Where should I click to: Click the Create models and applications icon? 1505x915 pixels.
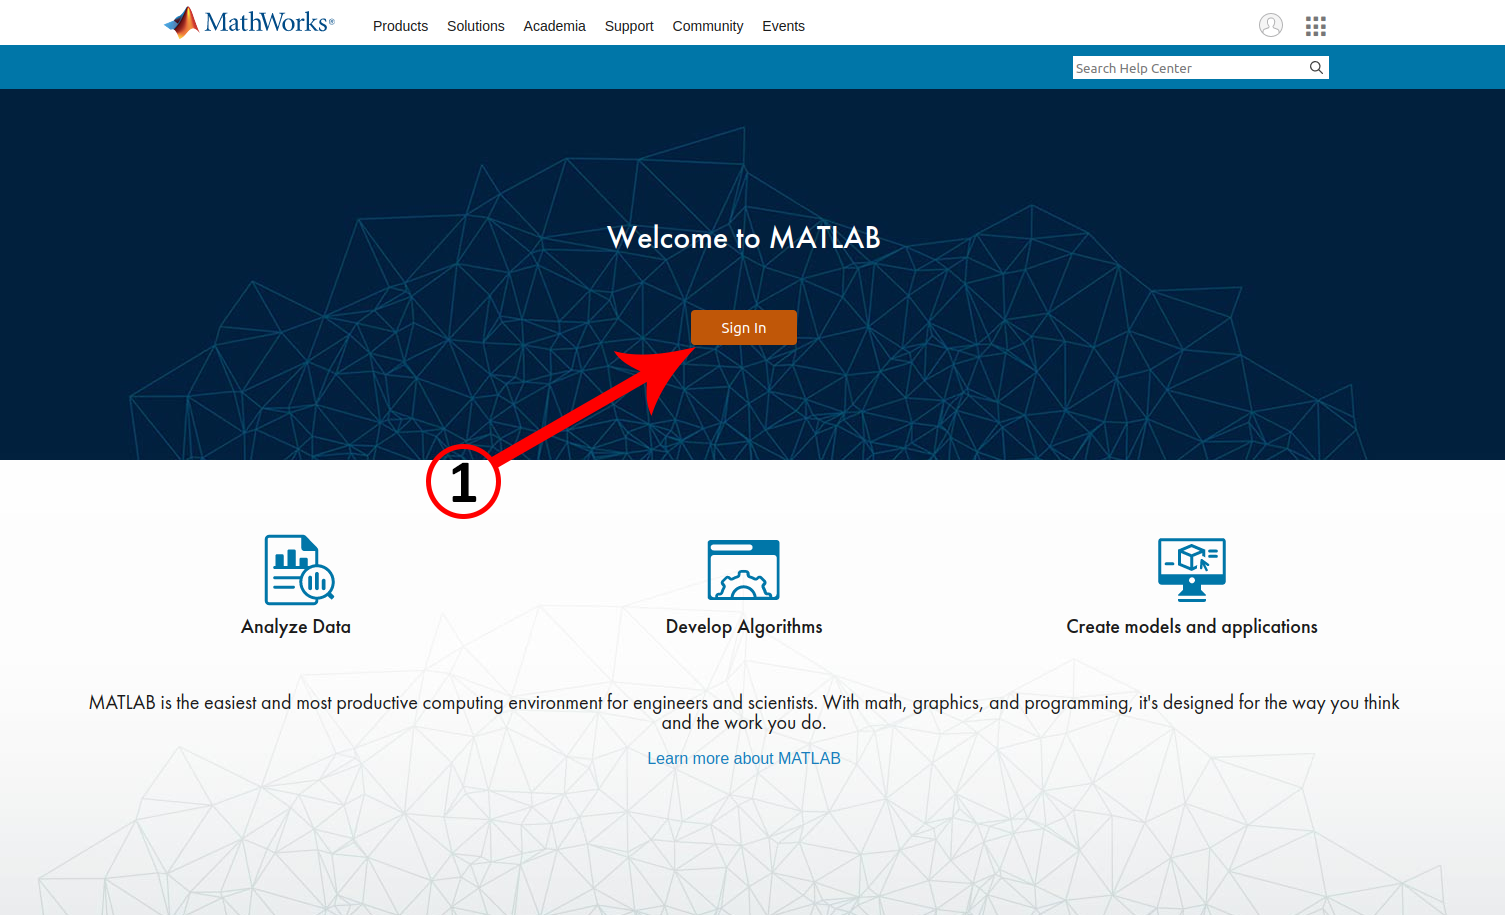coord(1192,570)
